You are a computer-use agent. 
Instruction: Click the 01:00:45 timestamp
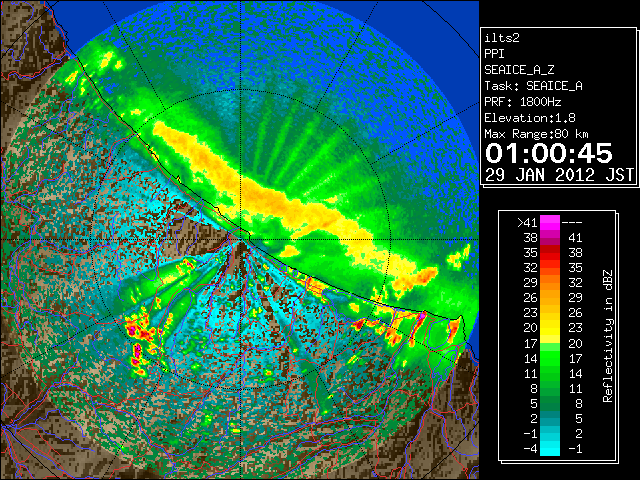(x=549, y=153)
